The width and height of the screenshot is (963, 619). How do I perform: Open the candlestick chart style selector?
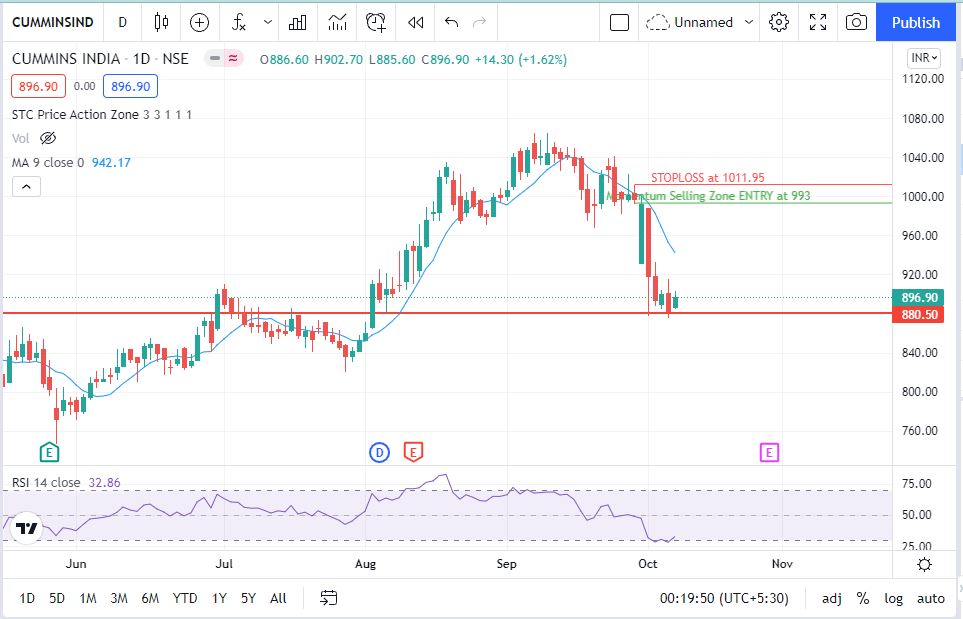(162, 22)
